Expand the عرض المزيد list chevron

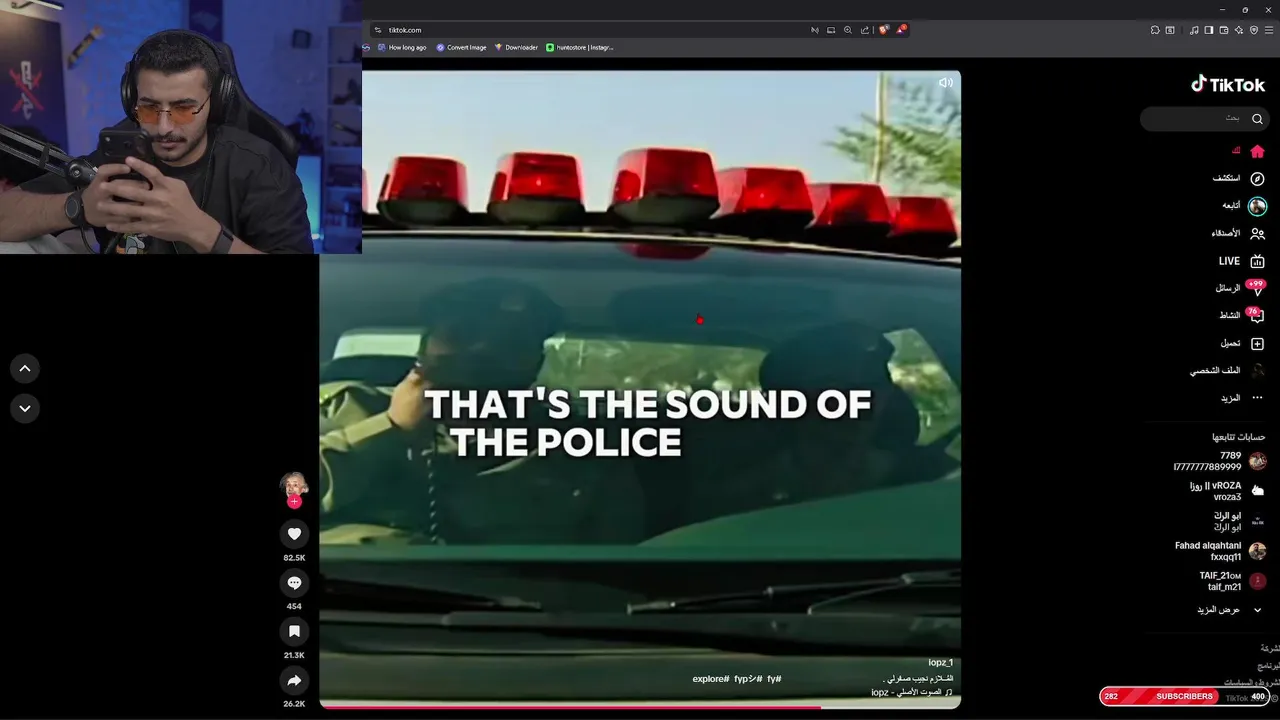(x=1257, y=610)
